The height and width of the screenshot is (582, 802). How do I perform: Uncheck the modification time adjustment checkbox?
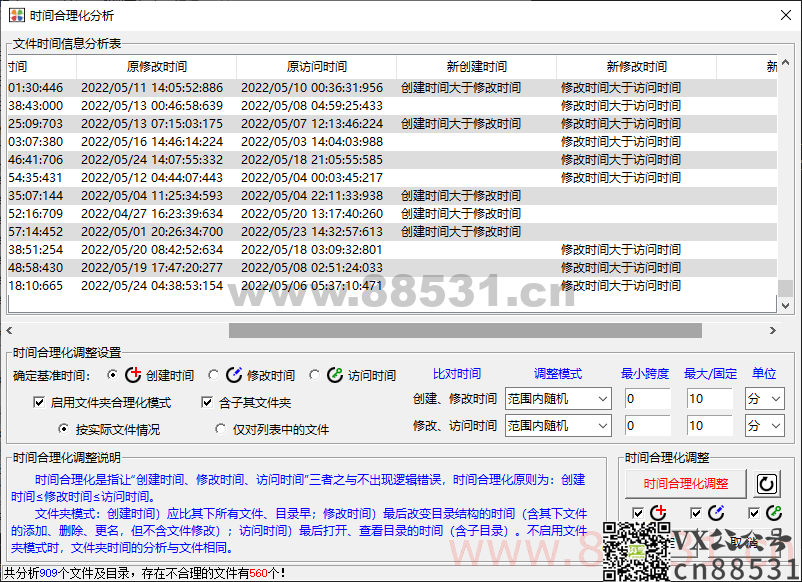[x=696, y=512]
